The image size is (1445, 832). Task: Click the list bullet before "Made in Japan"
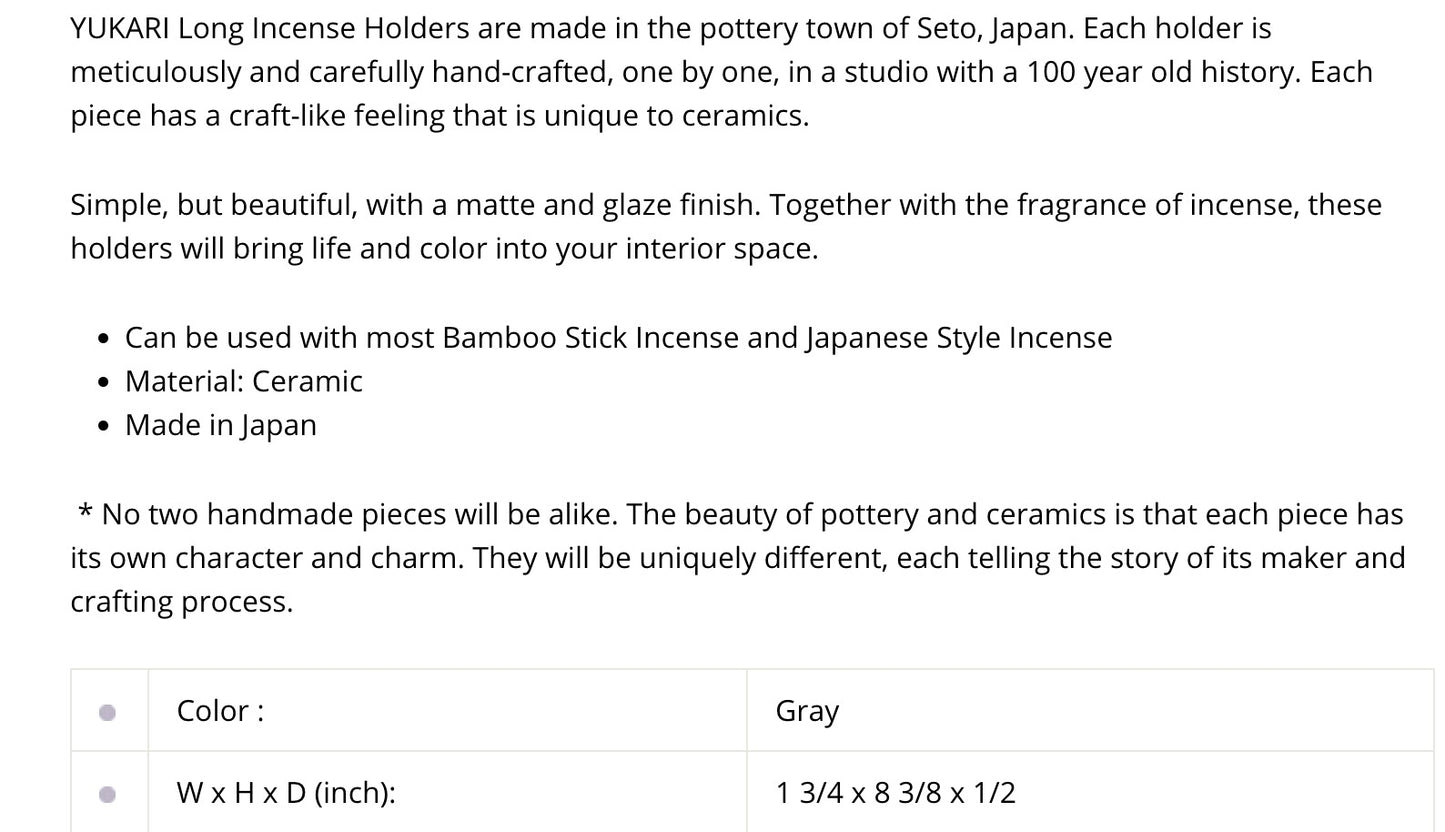[104, 427]
